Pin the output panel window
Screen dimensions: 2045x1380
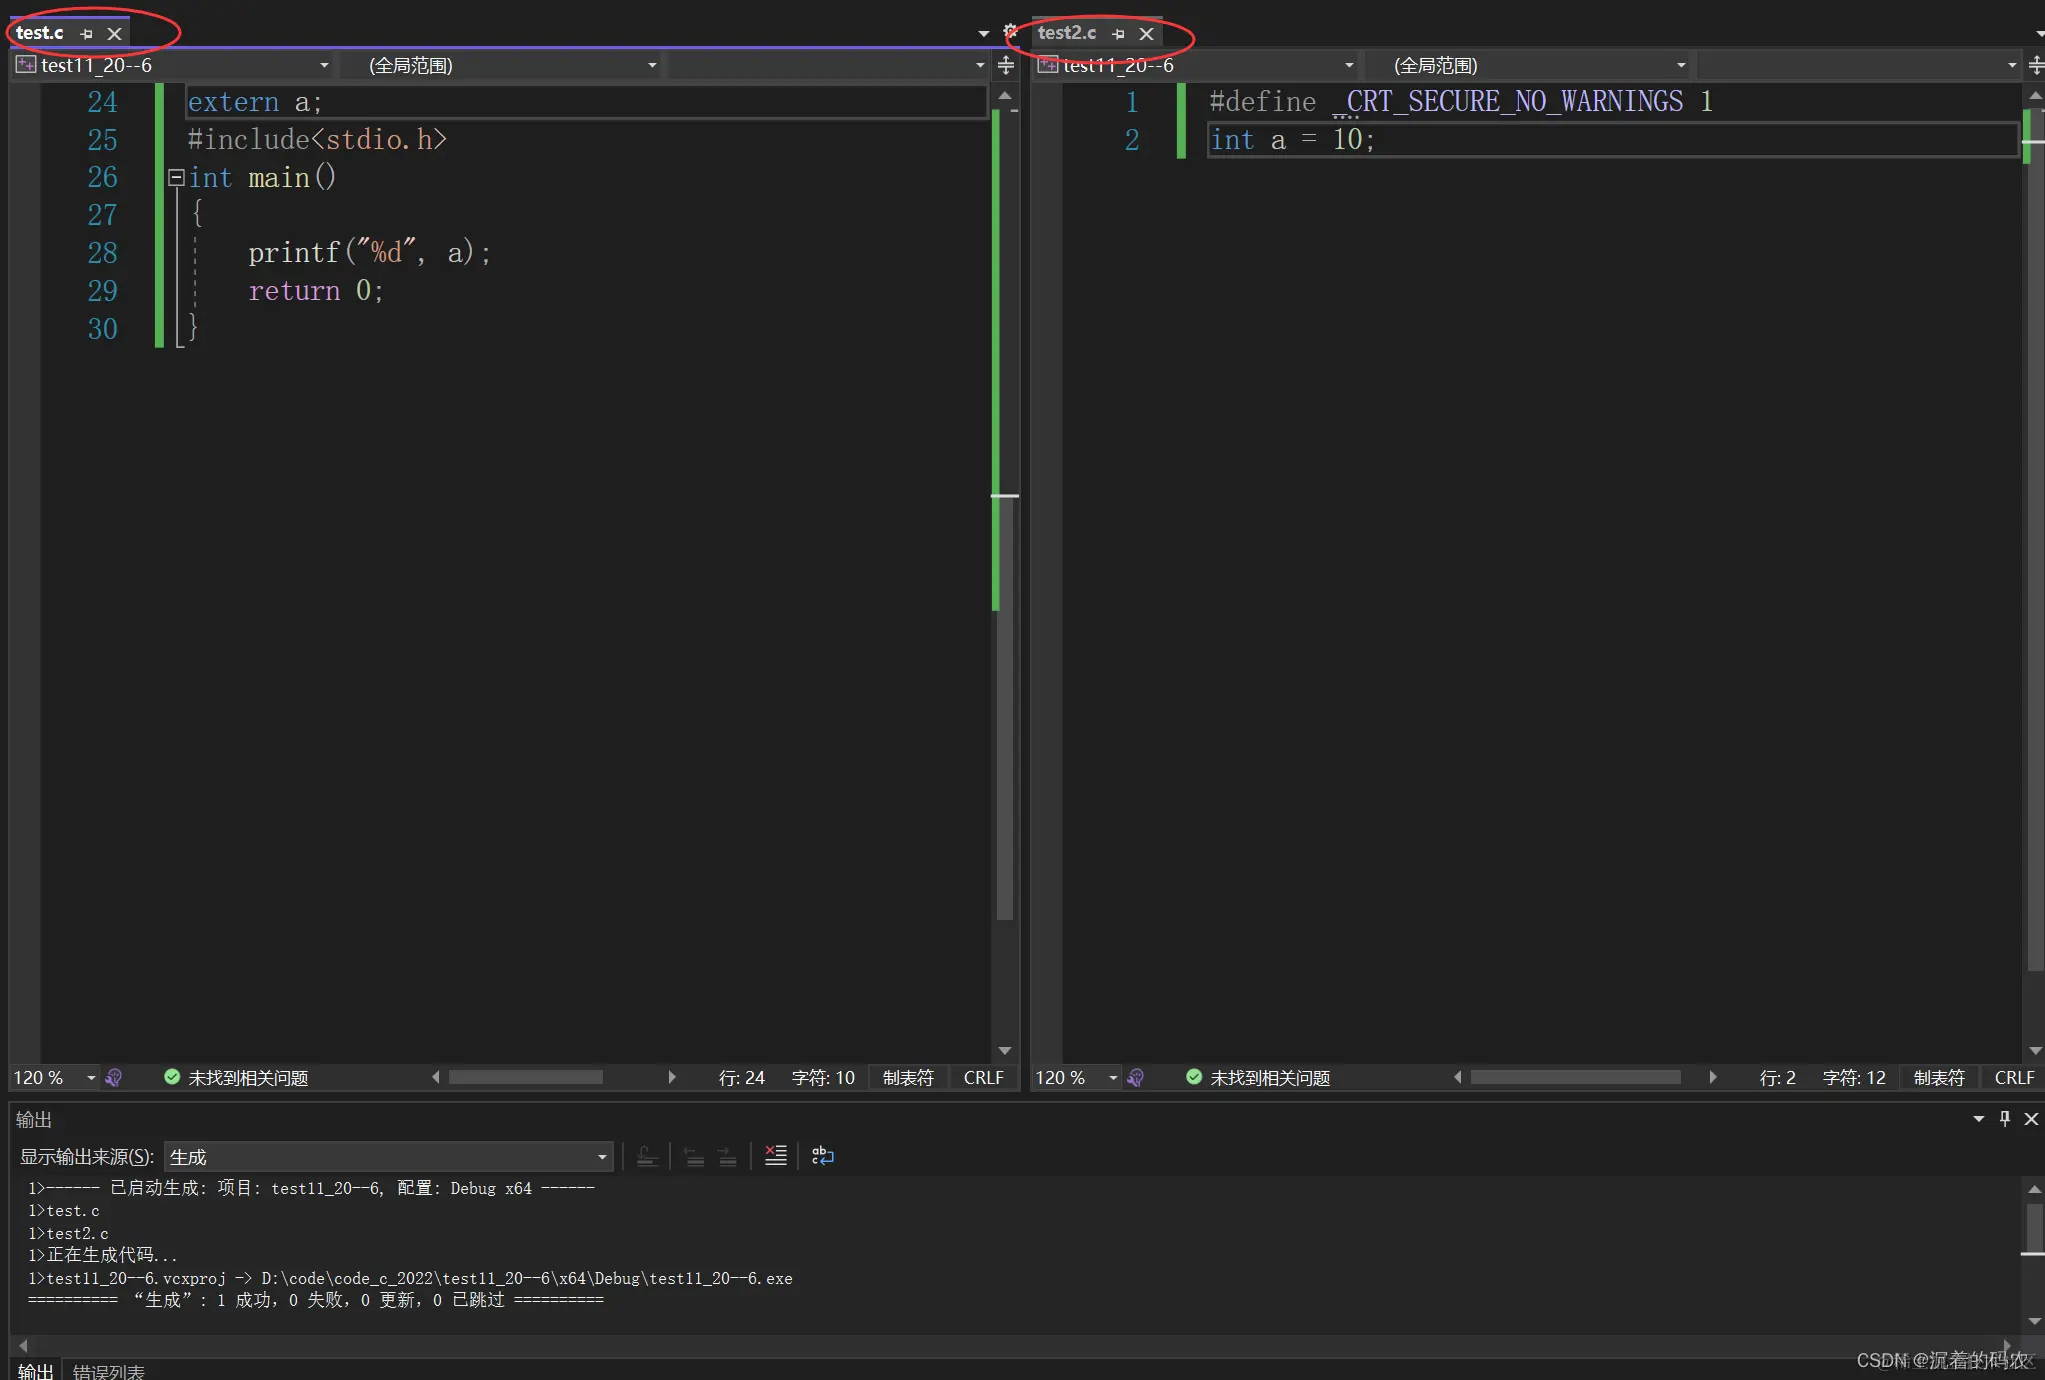[x=2004, y=1119]
